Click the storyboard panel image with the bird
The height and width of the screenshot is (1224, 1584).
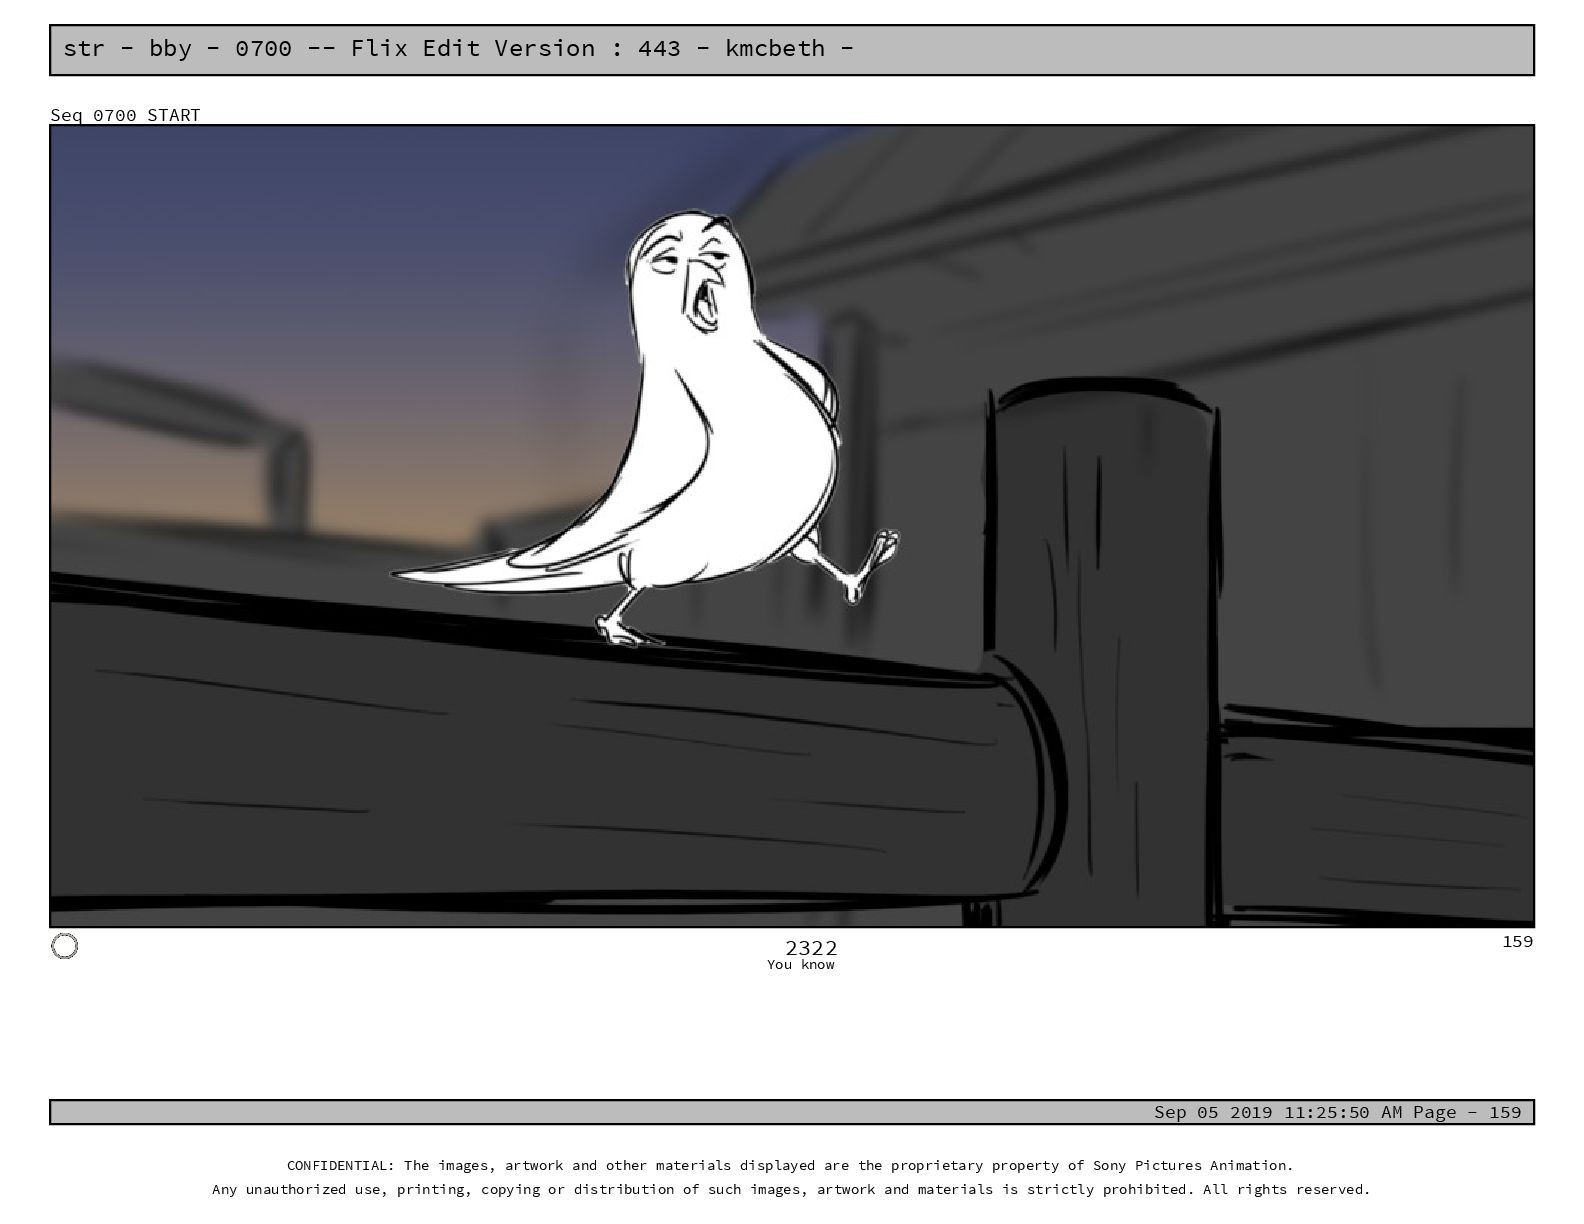pos(792,526)
